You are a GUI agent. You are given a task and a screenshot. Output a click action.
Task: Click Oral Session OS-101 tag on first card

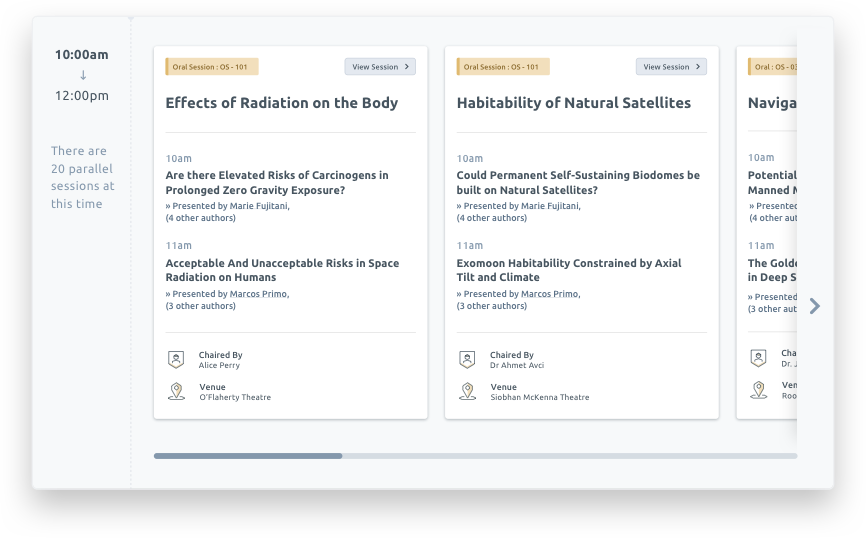pyautogui.click(x=212, y=67)
